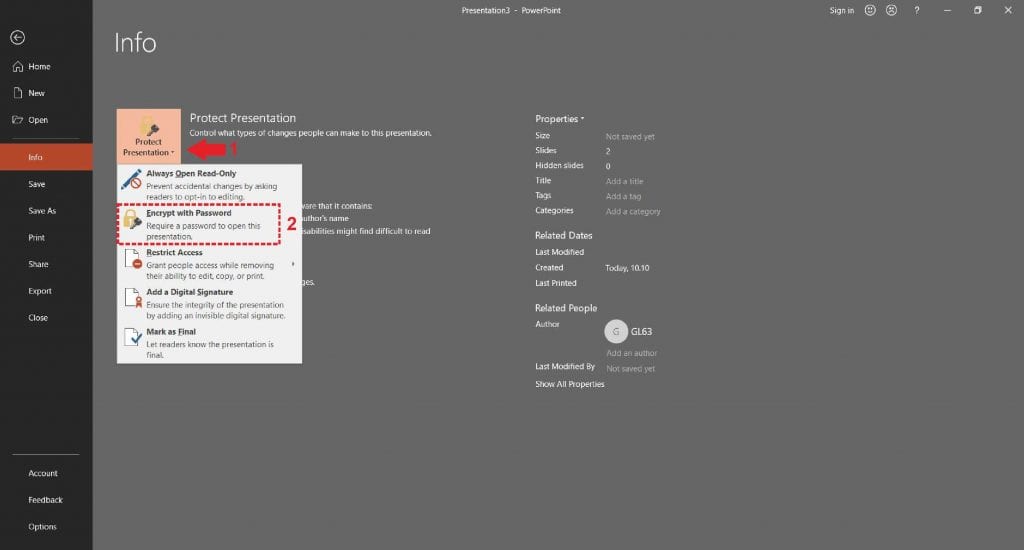Click the Add a tag field
This screenshot has height=550, width=1024.
tap(623, 197)
